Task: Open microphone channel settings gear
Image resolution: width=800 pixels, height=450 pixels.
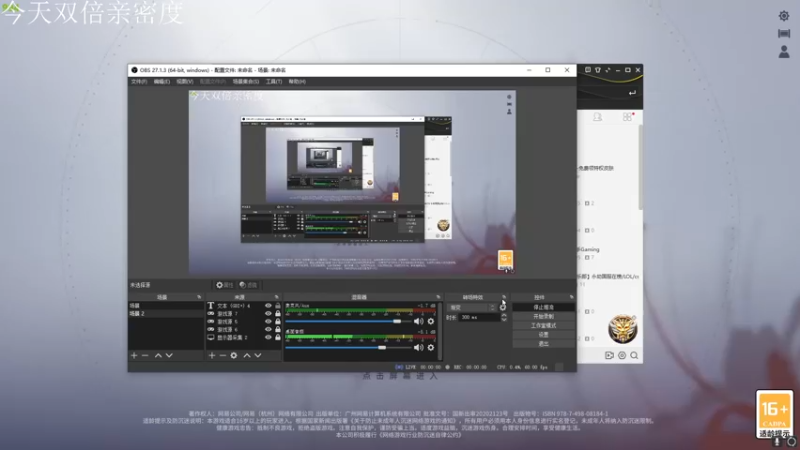Action: 431,321
